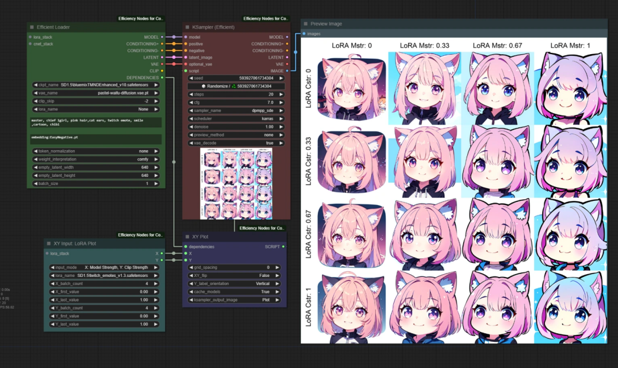This screenshot has height=368, width=618.
Task: Click the Efficiency Nodes badge above KSampler
Action: click(265, 19)
